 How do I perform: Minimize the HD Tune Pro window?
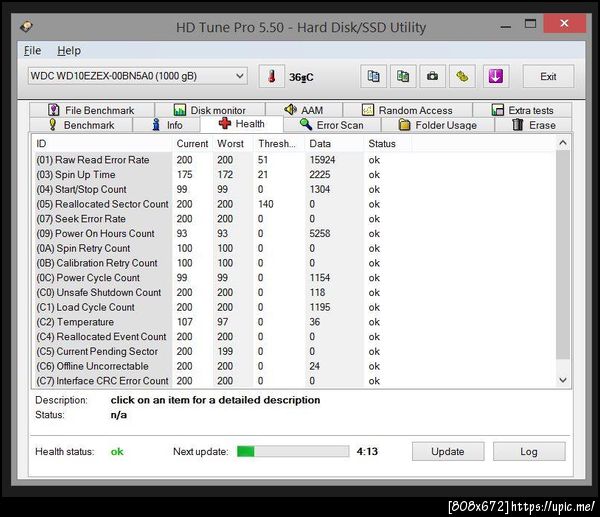point(505,26)
